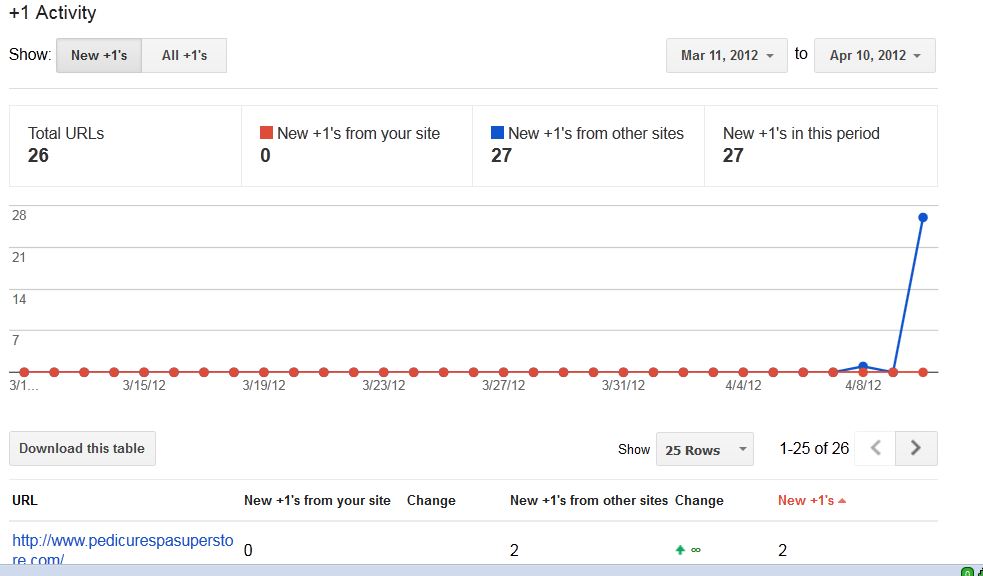Click the blue legend square for other sites

point(497,133)
